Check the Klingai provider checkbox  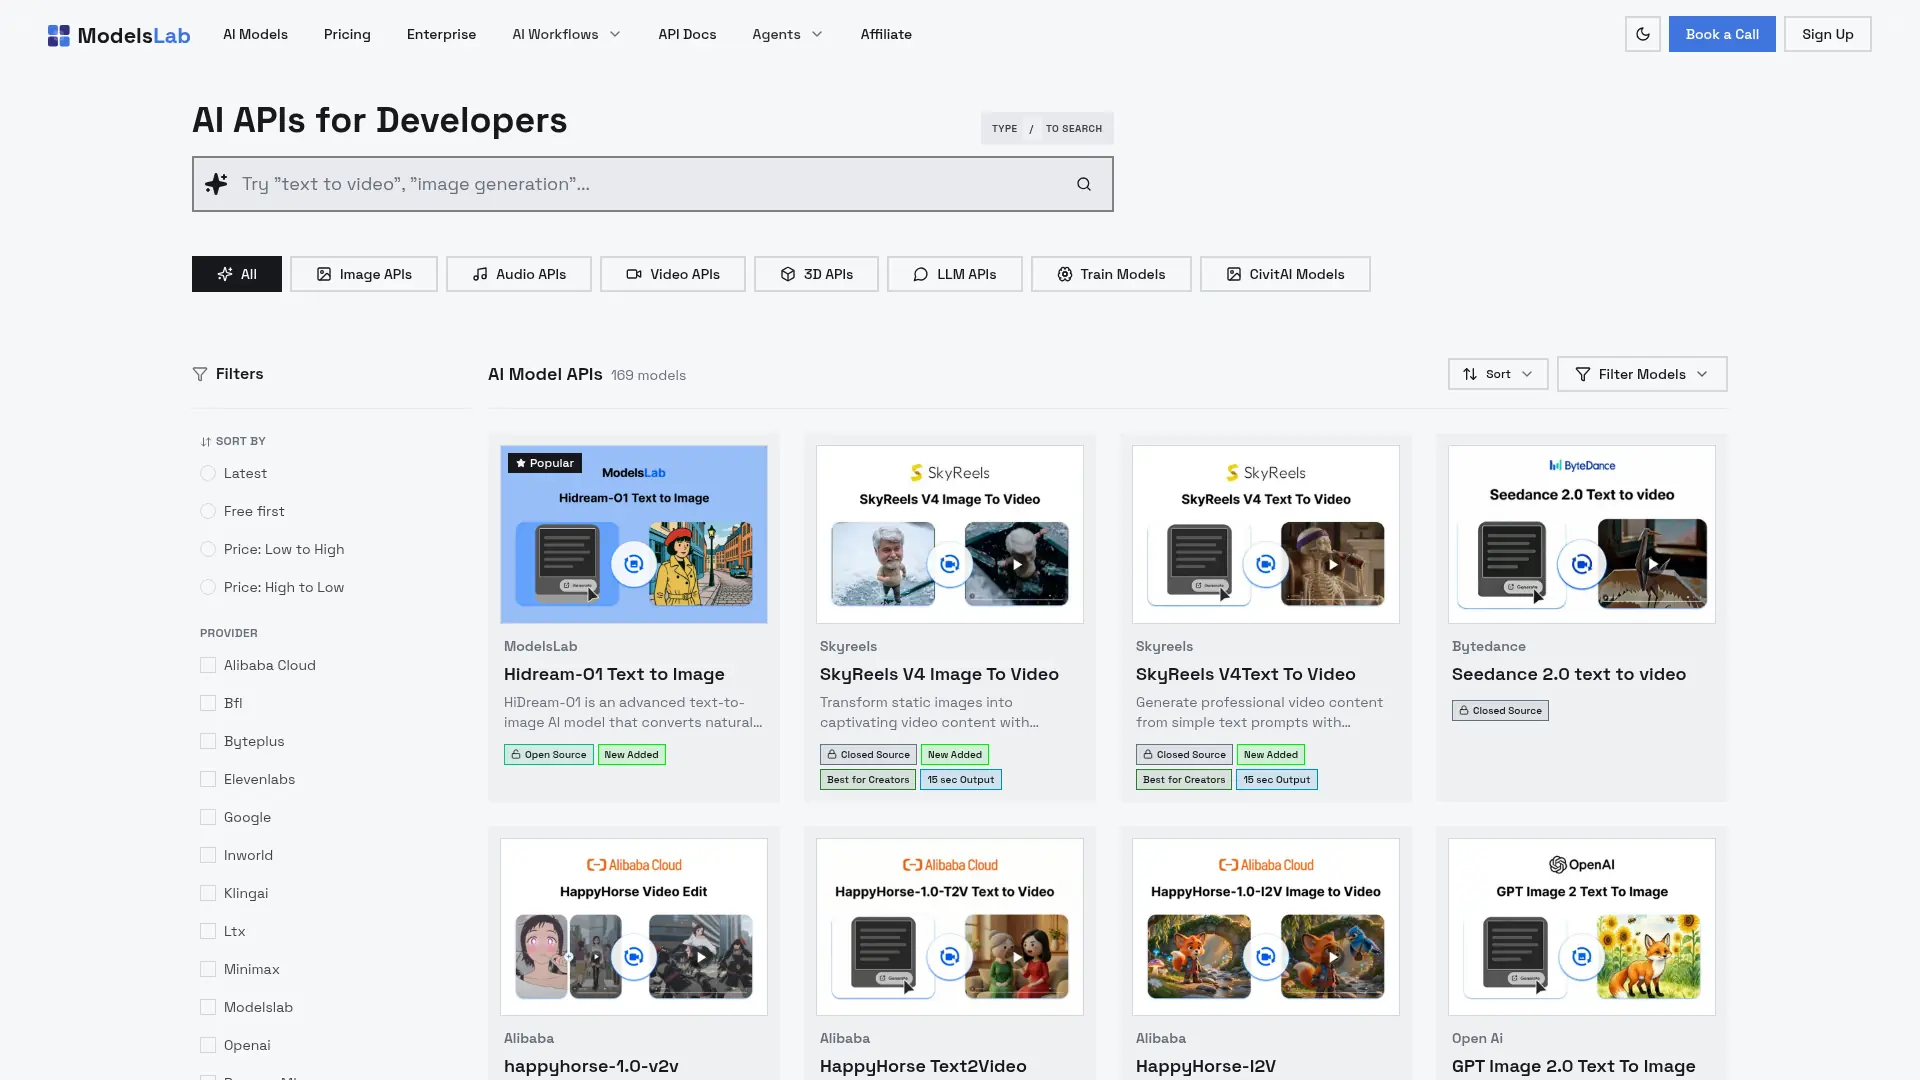point(208,893)
